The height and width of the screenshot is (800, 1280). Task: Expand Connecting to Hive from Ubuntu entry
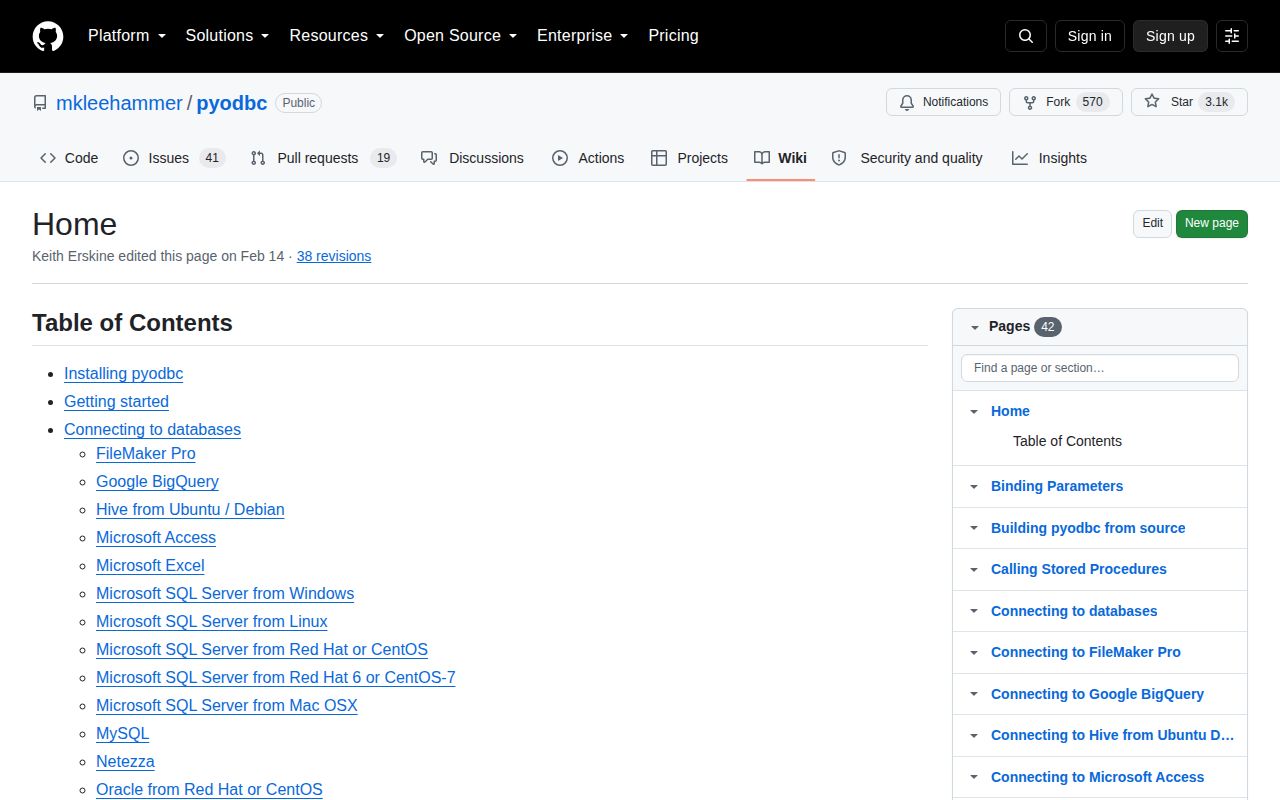pyautogui.click(x=974, y=735)
